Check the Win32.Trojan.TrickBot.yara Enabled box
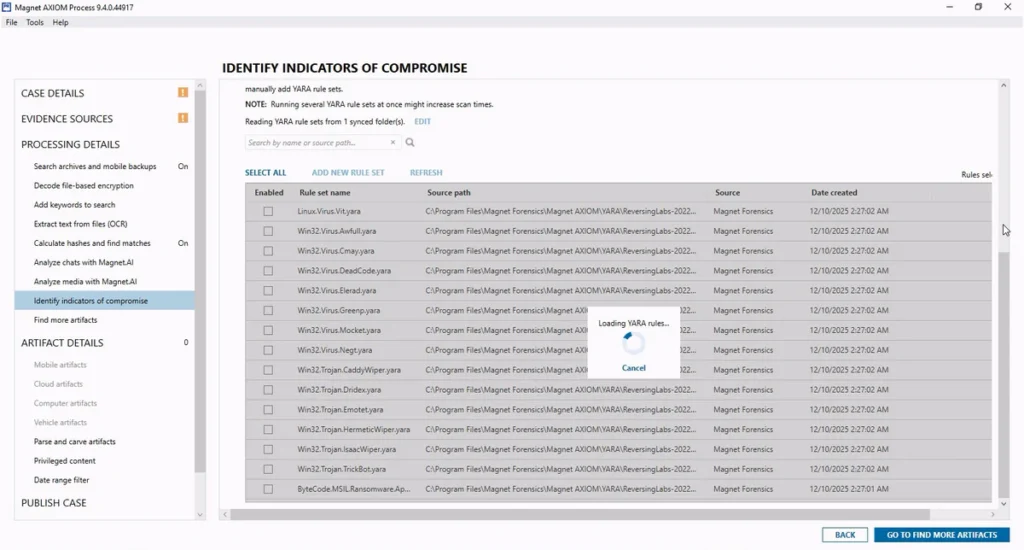Viewport: 1024px width, 550px height. [268, 469]
